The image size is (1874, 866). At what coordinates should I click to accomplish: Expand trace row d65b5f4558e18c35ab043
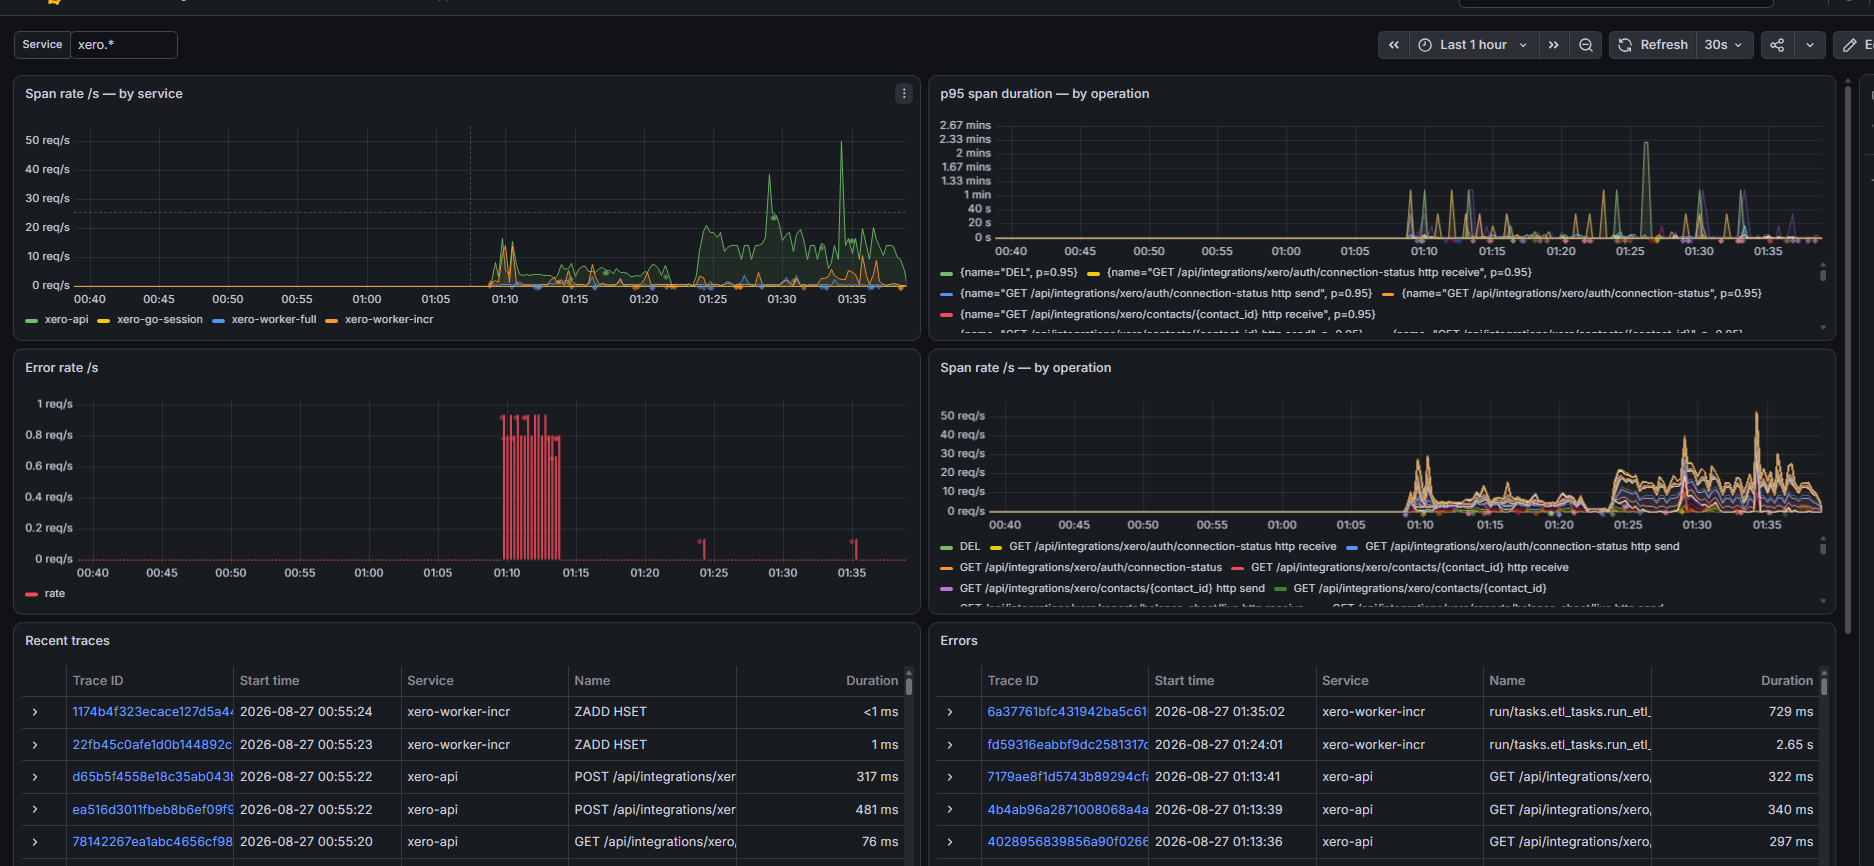tap(35, 777)
